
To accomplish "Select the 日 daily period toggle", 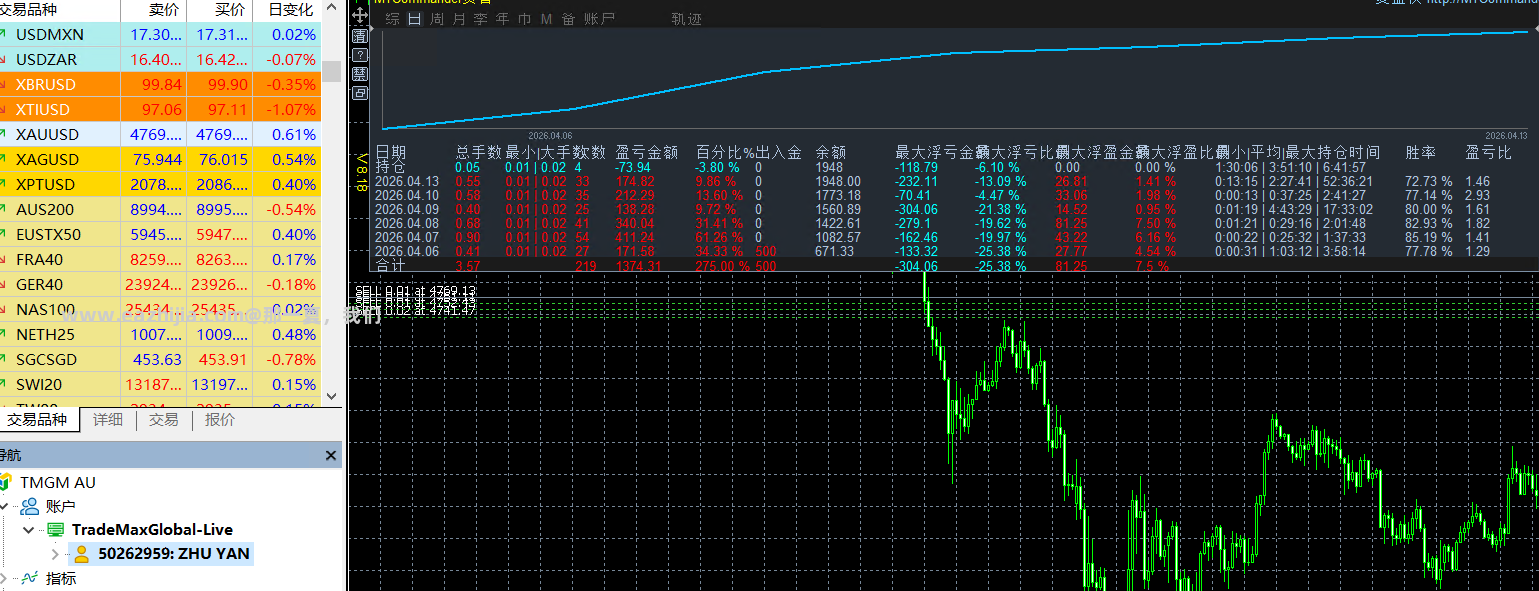I will pyautogui.click(x=415, y=19).
